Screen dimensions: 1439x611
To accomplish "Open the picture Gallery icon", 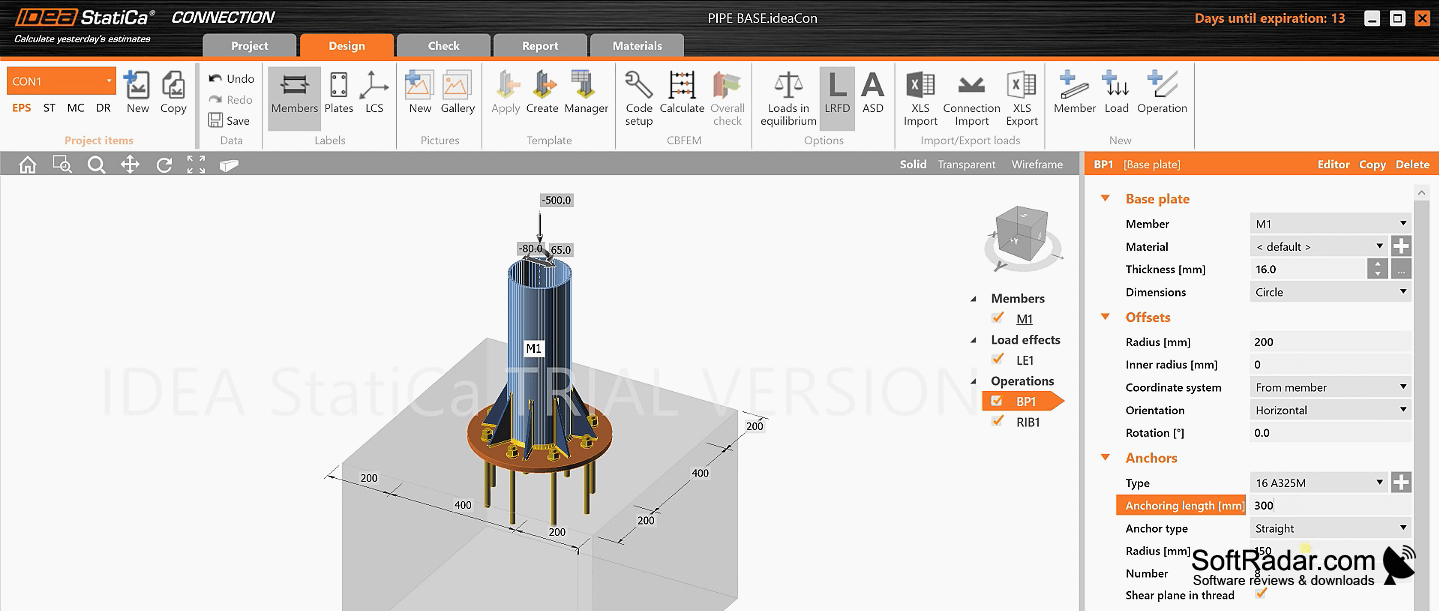I will (458, 85).
